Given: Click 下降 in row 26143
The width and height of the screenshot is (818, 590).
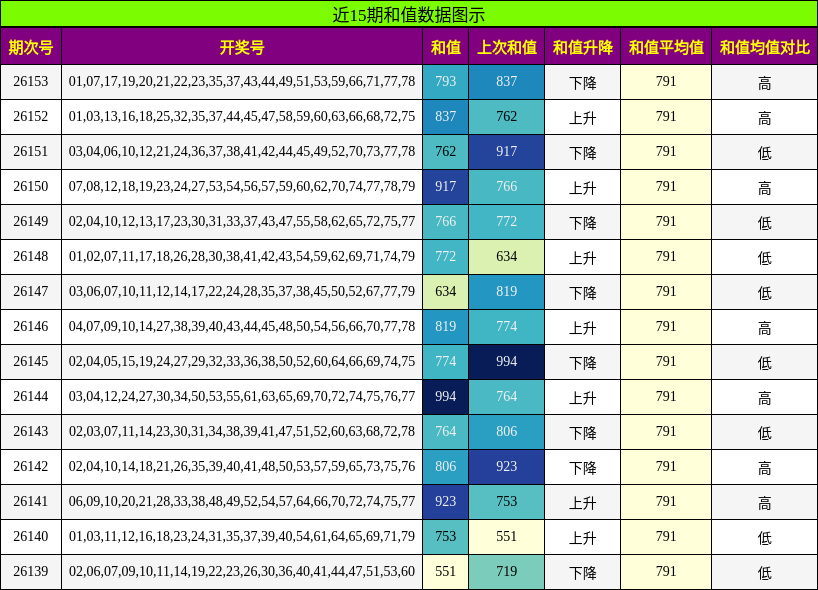Looking at the screenshot, I should pyautogui.click(x=583, y=432).
